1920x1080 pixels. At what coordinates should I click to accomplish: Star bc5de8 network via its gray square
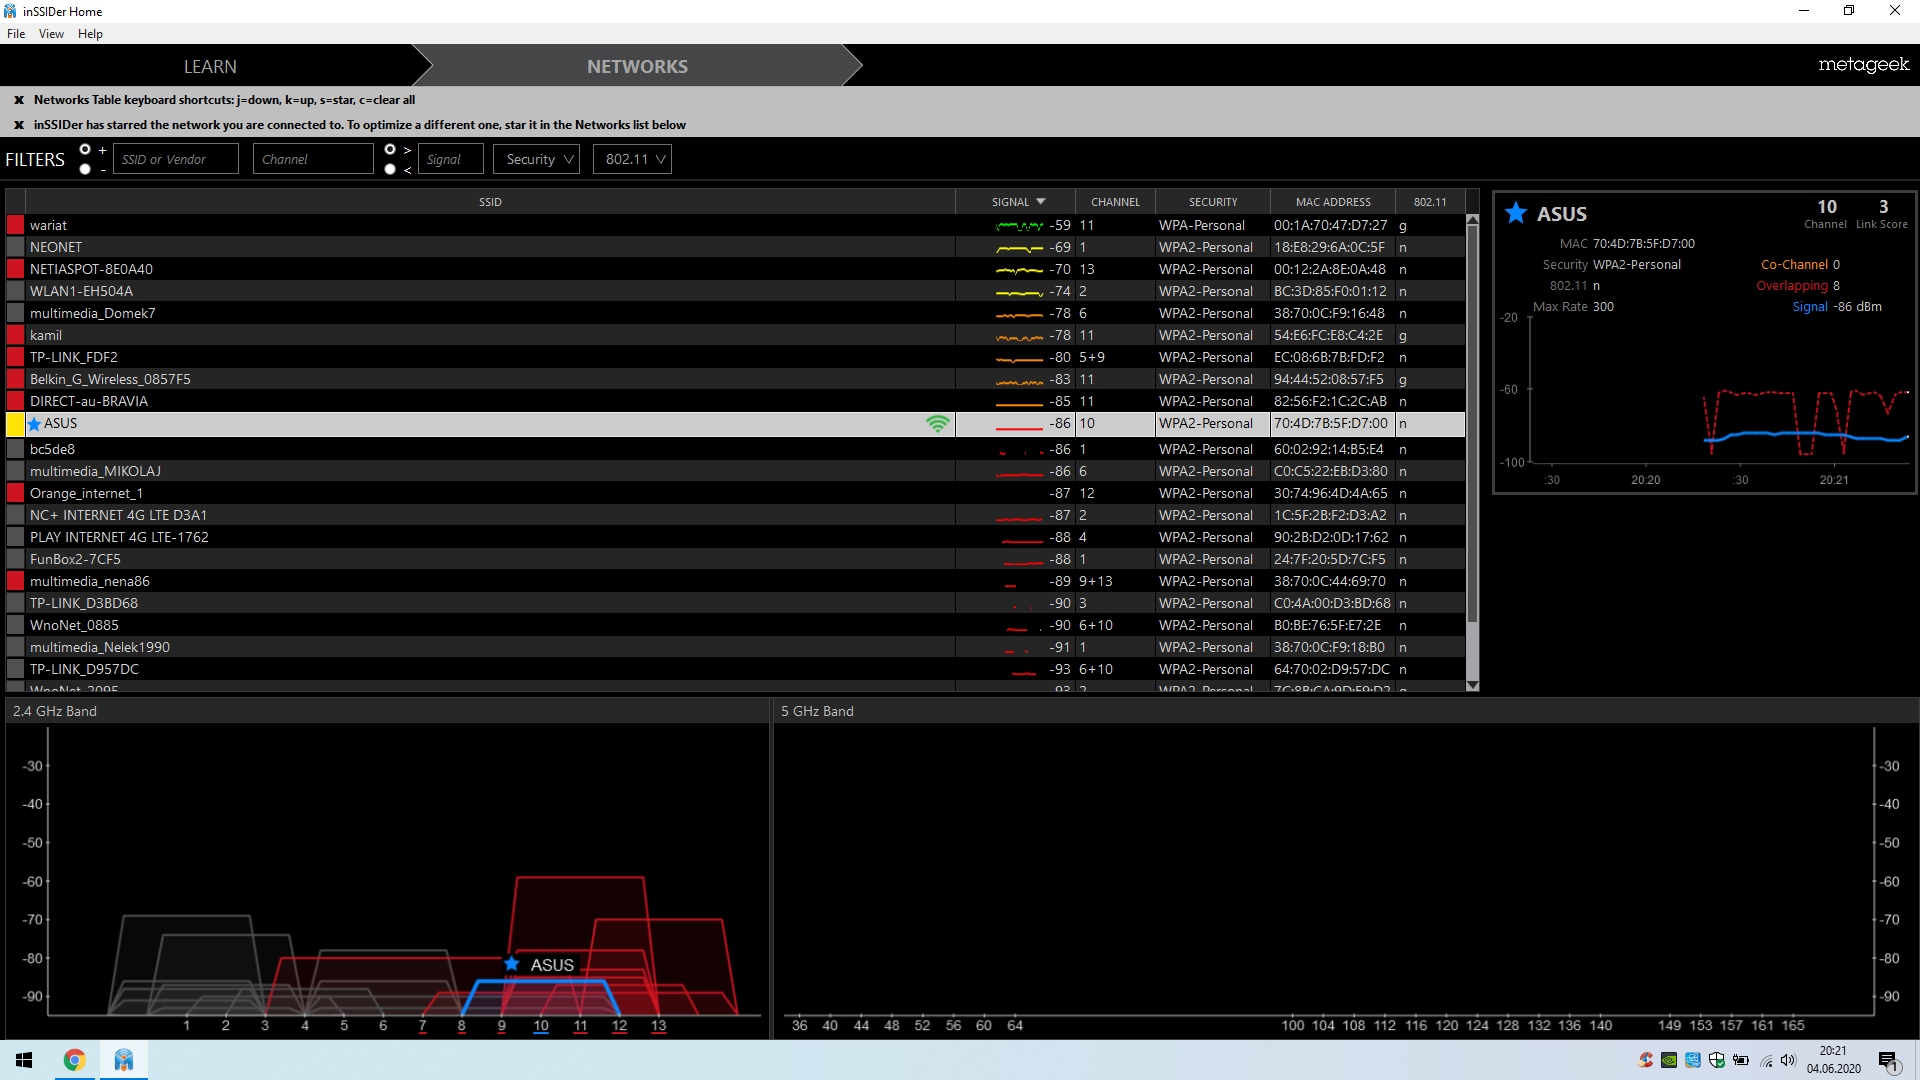click(15, 449)
